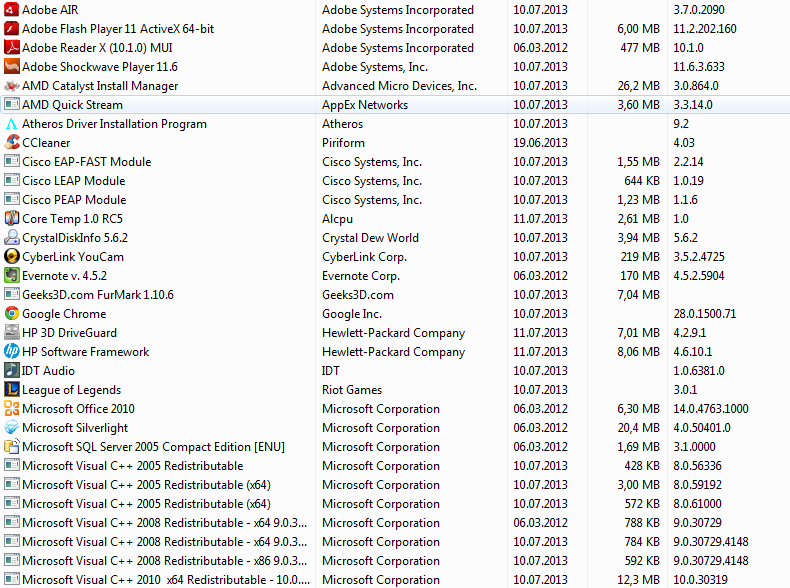Click the Adobe AIR program icon
Viewport: 790px width, 588px height.
point(12,10)
